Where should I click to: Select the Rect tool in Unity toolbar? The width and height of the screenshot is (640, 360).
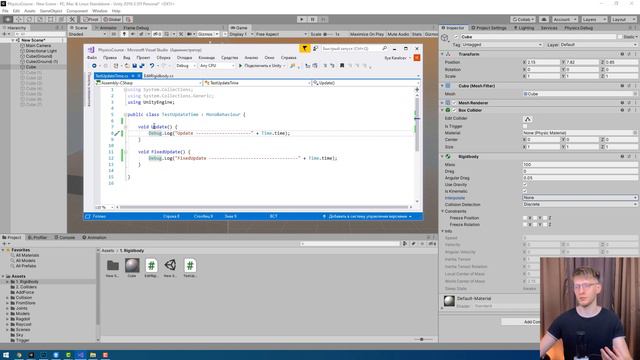coord(51,19)
